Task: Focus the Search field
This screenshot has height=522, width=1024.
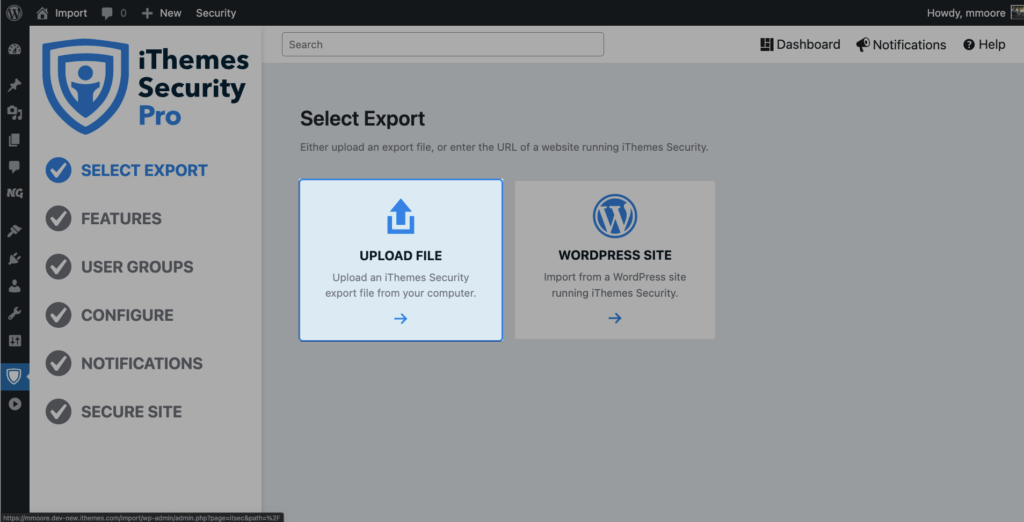Action: pyautogui.click(x=443, y=44)
